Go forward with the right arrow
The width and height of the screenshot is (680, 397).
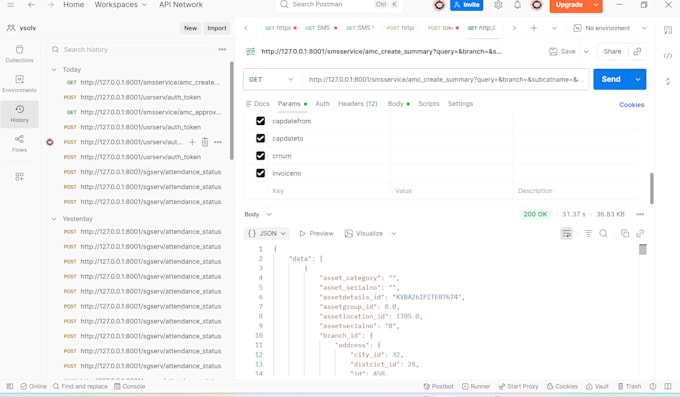(x=50, y=5)
